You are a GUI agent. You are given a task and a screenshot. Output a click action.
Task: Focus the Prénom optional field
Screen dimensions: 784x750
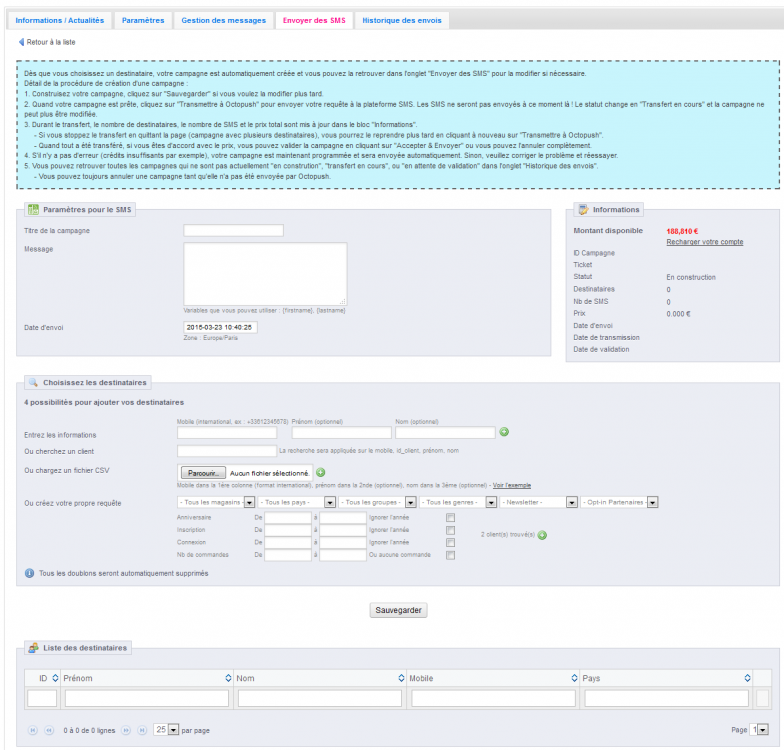pyautogui.click(x=342, y=432)
